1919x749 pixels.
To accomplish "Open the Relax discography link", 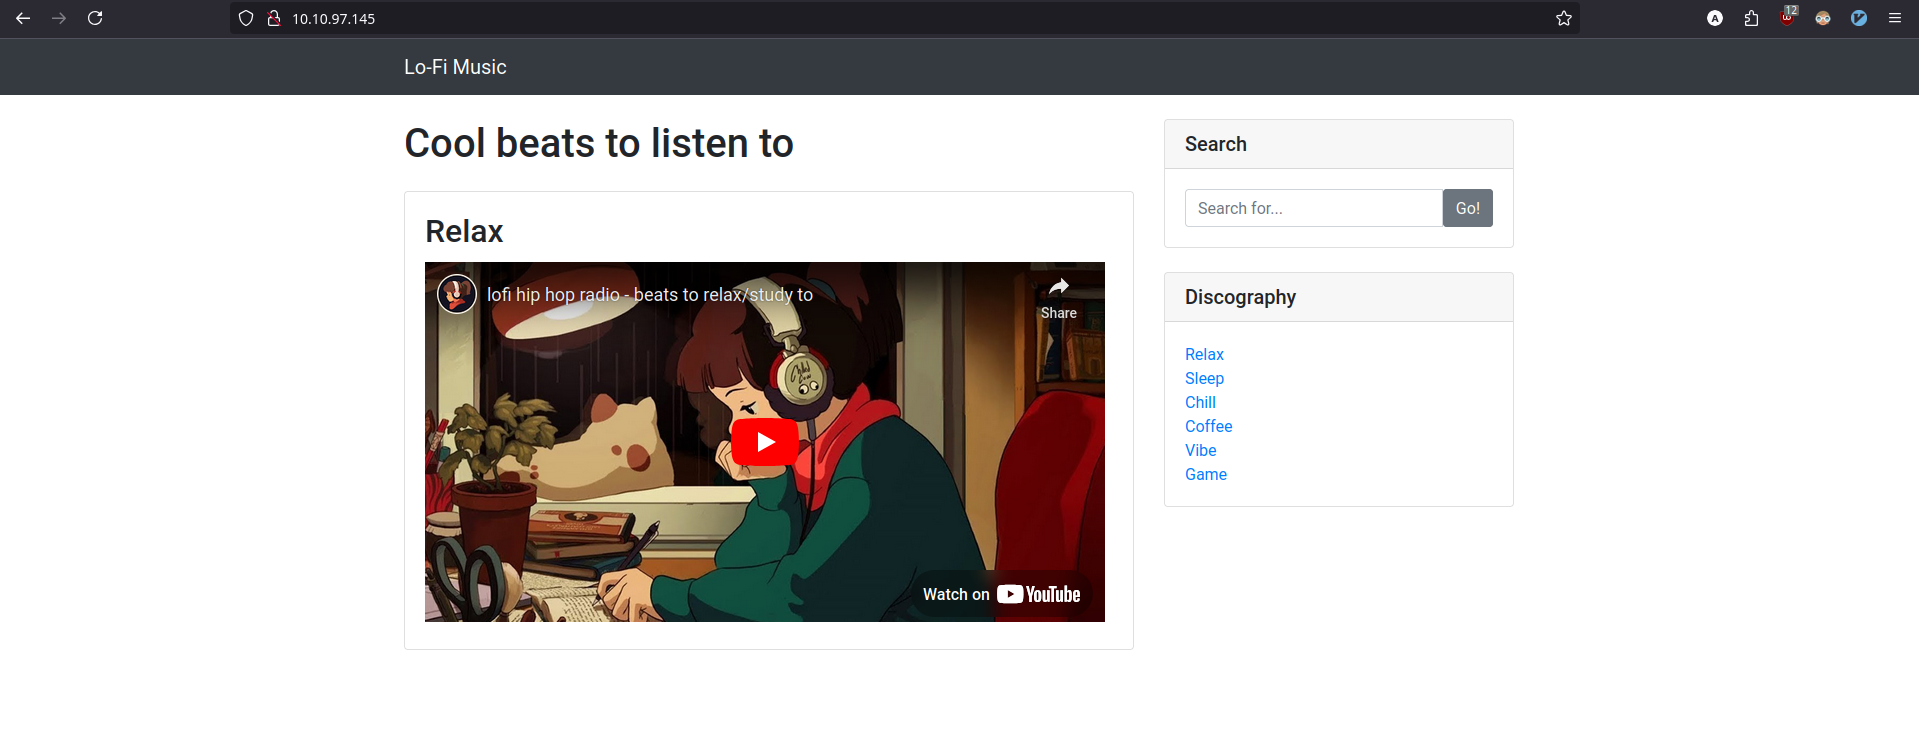I will pos(1204,354).
